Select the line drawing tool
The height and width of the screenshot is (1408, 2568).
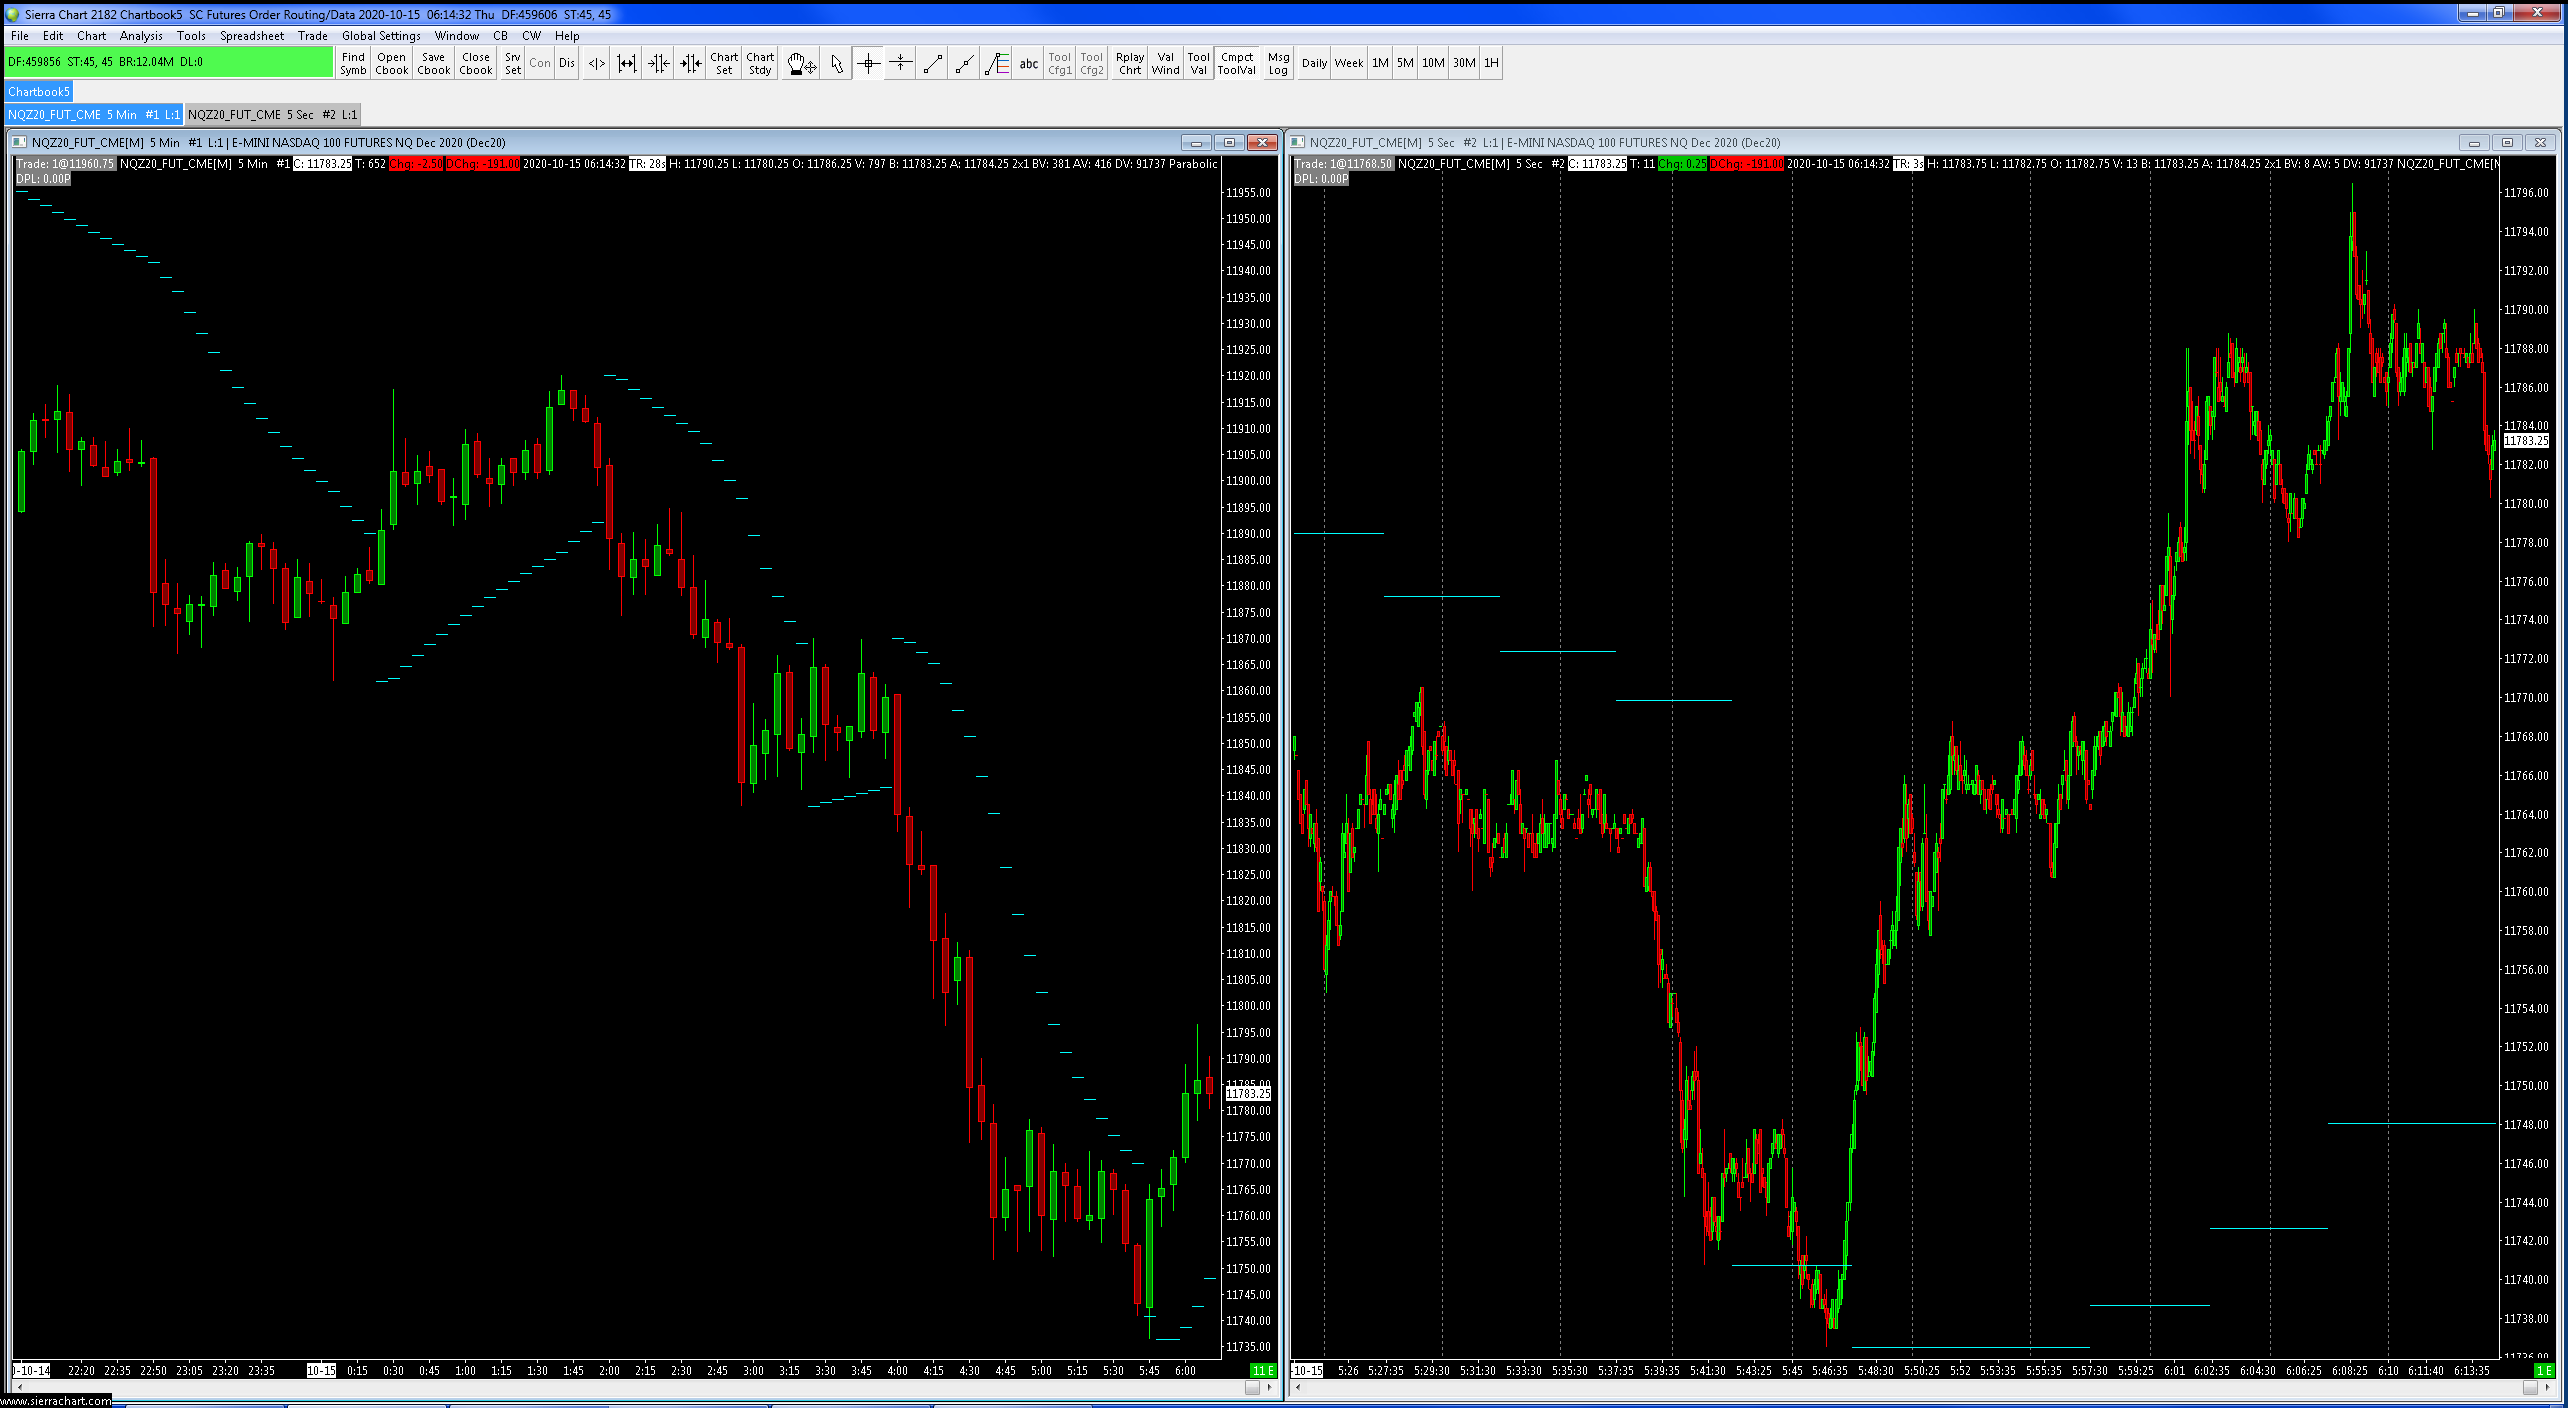point(932,64)
